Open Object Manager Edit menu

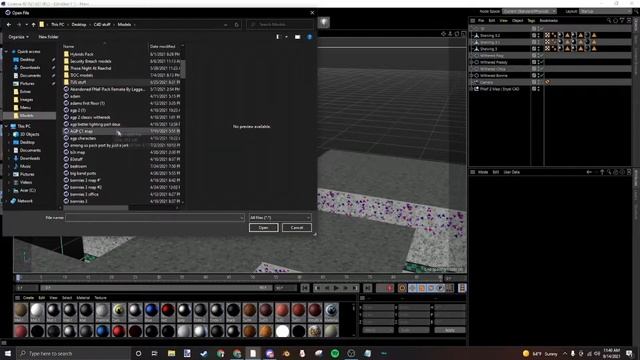point(491,20)
